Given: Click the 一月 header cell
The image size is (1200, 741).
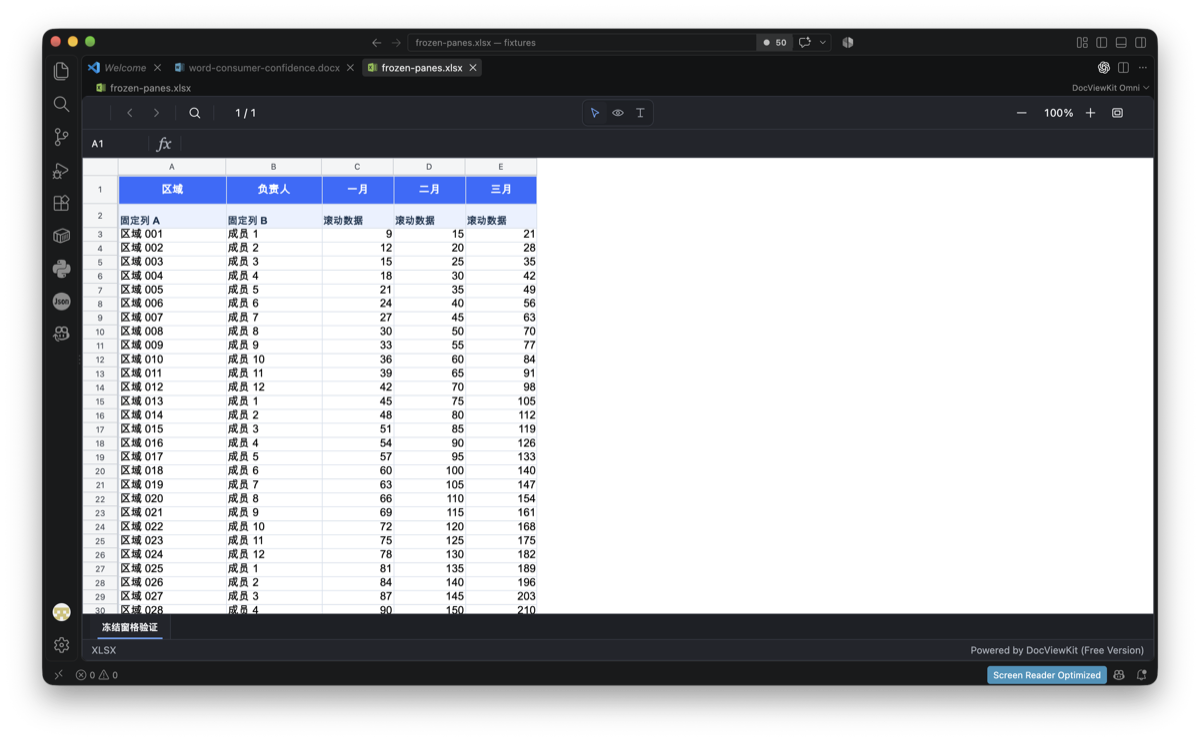Looking at the screenshot, I should 358,189.
